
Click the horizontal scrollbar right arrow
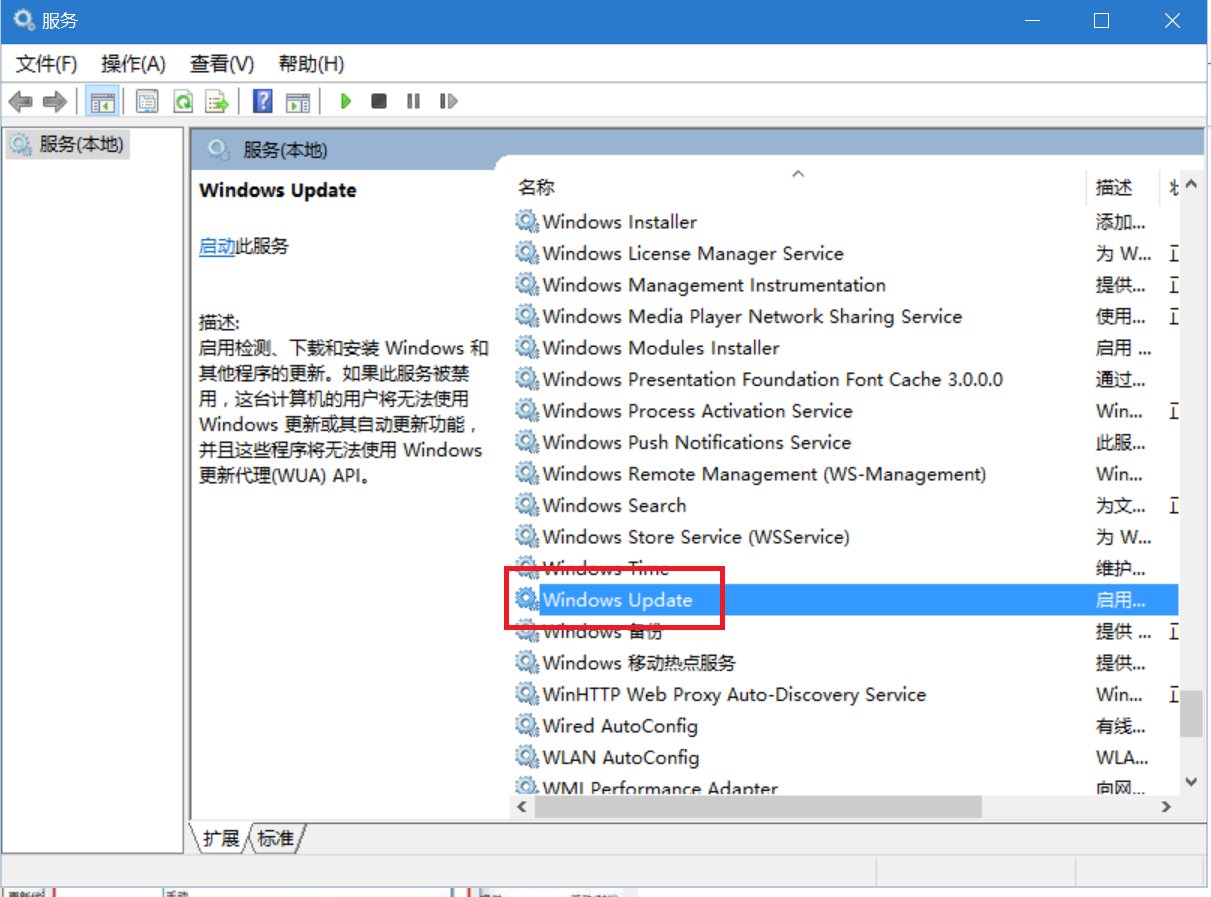(x=1166, y=806)
